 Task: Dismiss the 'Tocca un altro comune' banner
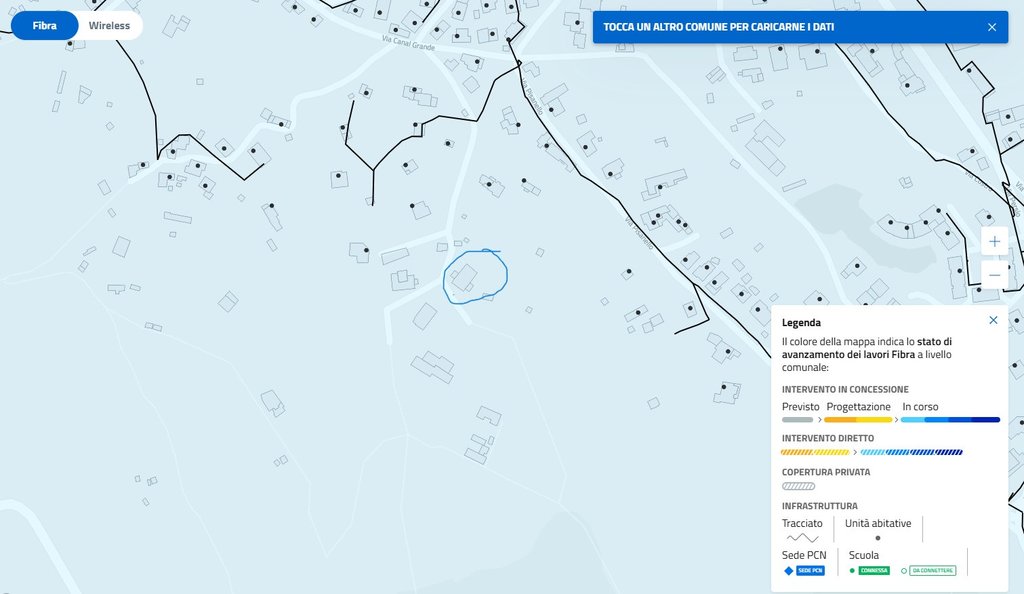[991, 27]
